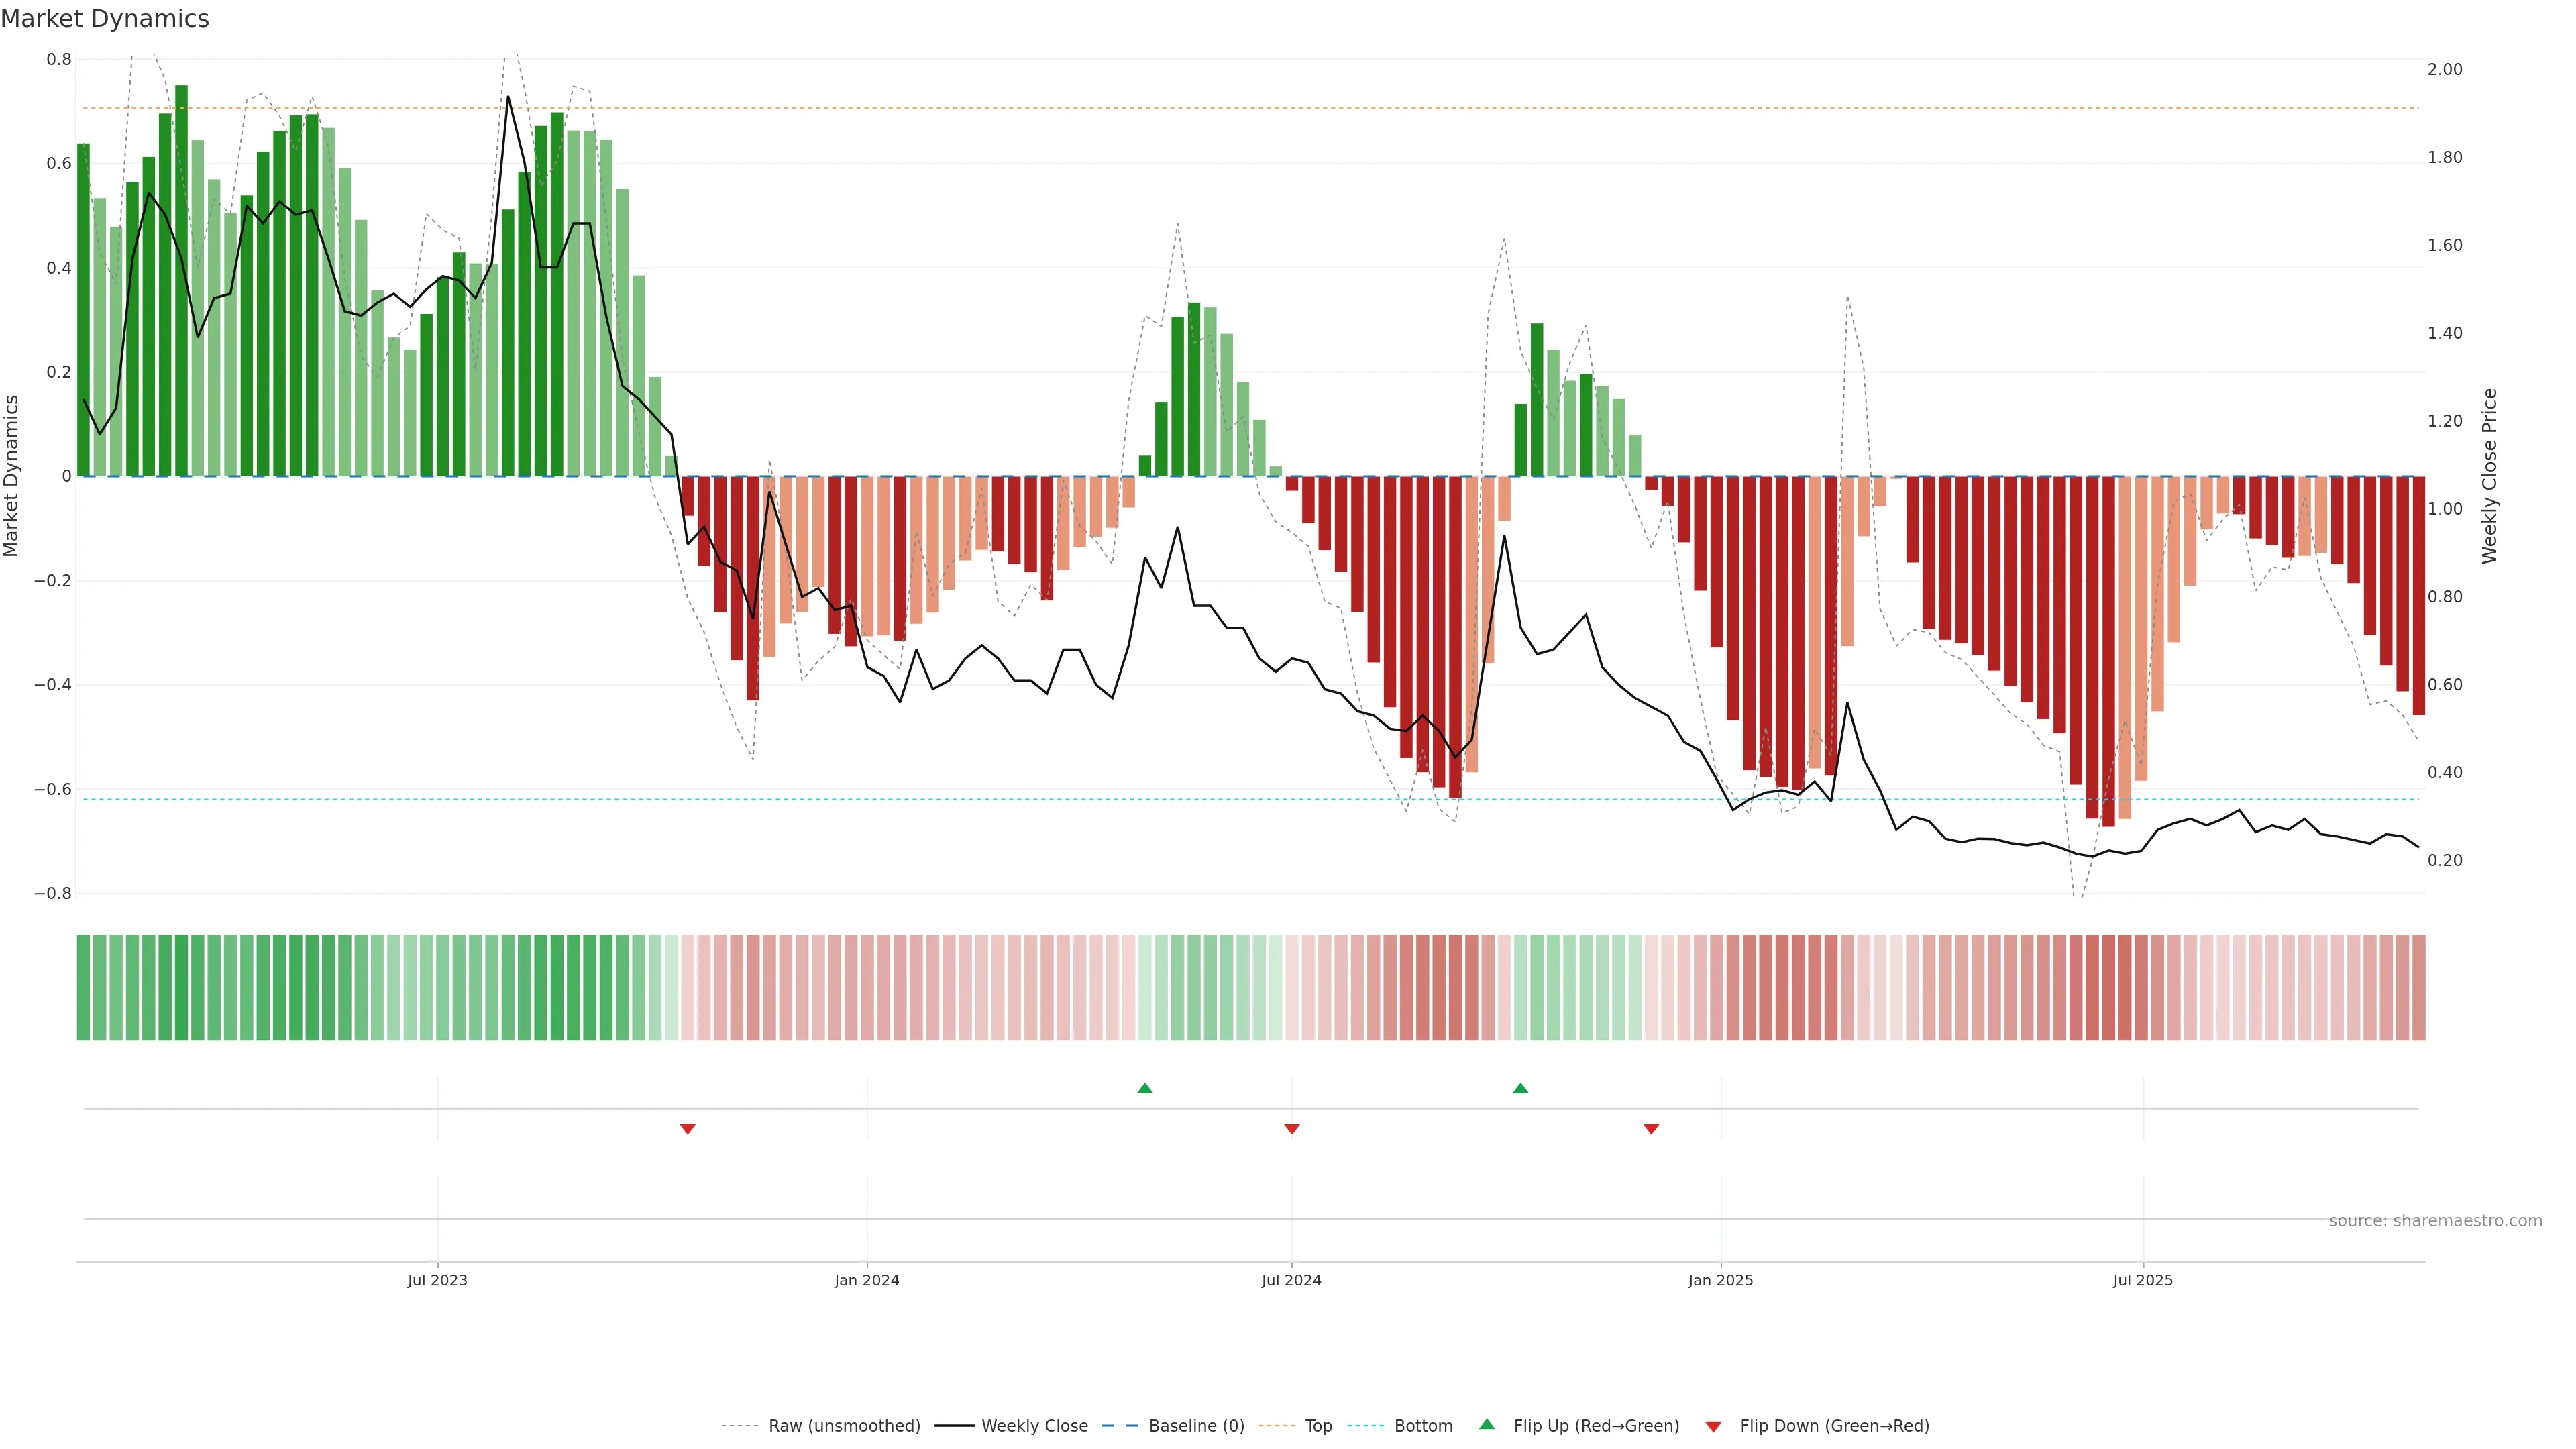Click the Jan 2025 x-axis label

tap(1720, 1280)
